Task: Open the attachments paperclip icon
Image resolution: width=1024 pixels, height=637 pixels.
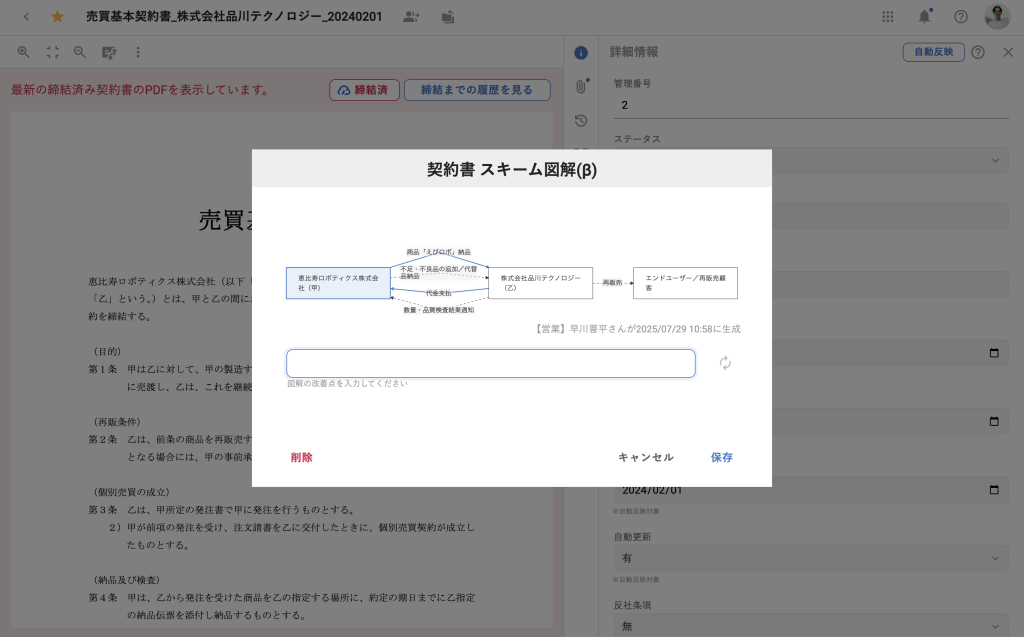Action: pyautogui.click(x=581, y=86)
